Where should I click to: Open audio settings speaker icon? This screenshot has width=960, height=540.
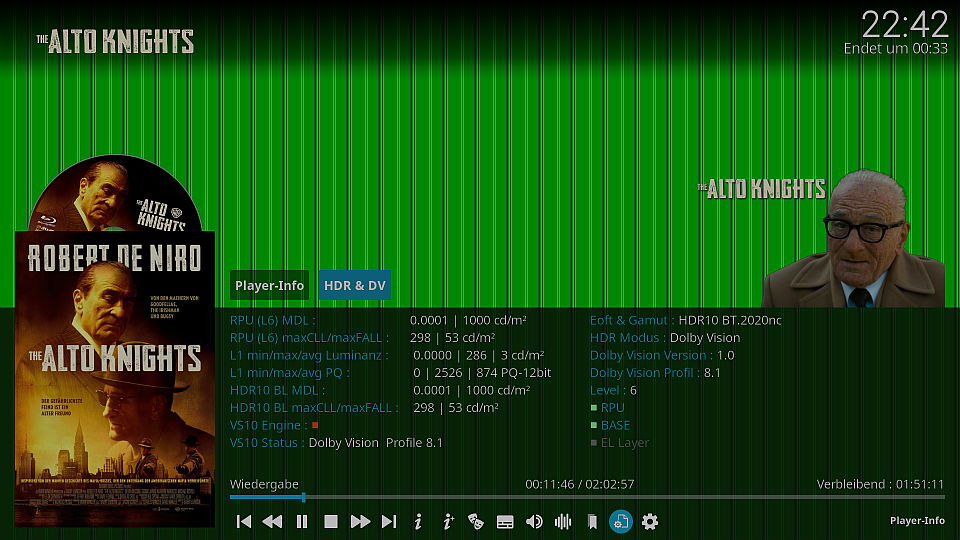[534, 522]
